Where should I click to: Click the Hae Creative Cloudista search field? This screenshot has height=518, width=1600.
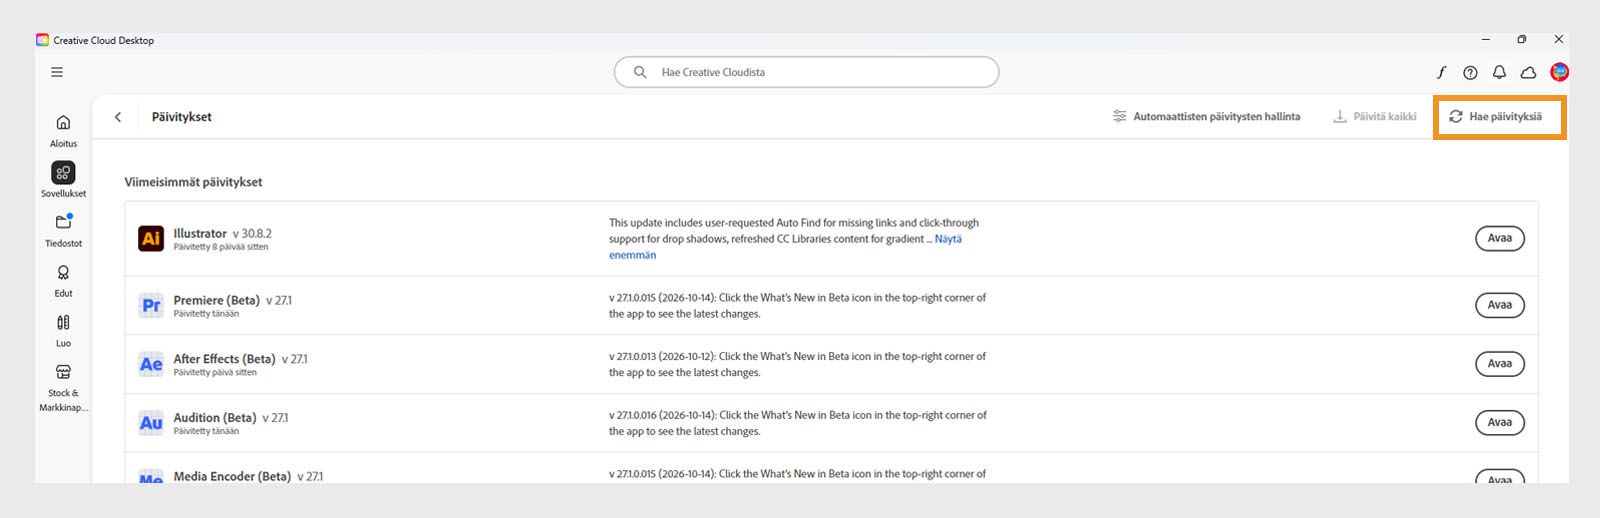[x=806, y=72]
